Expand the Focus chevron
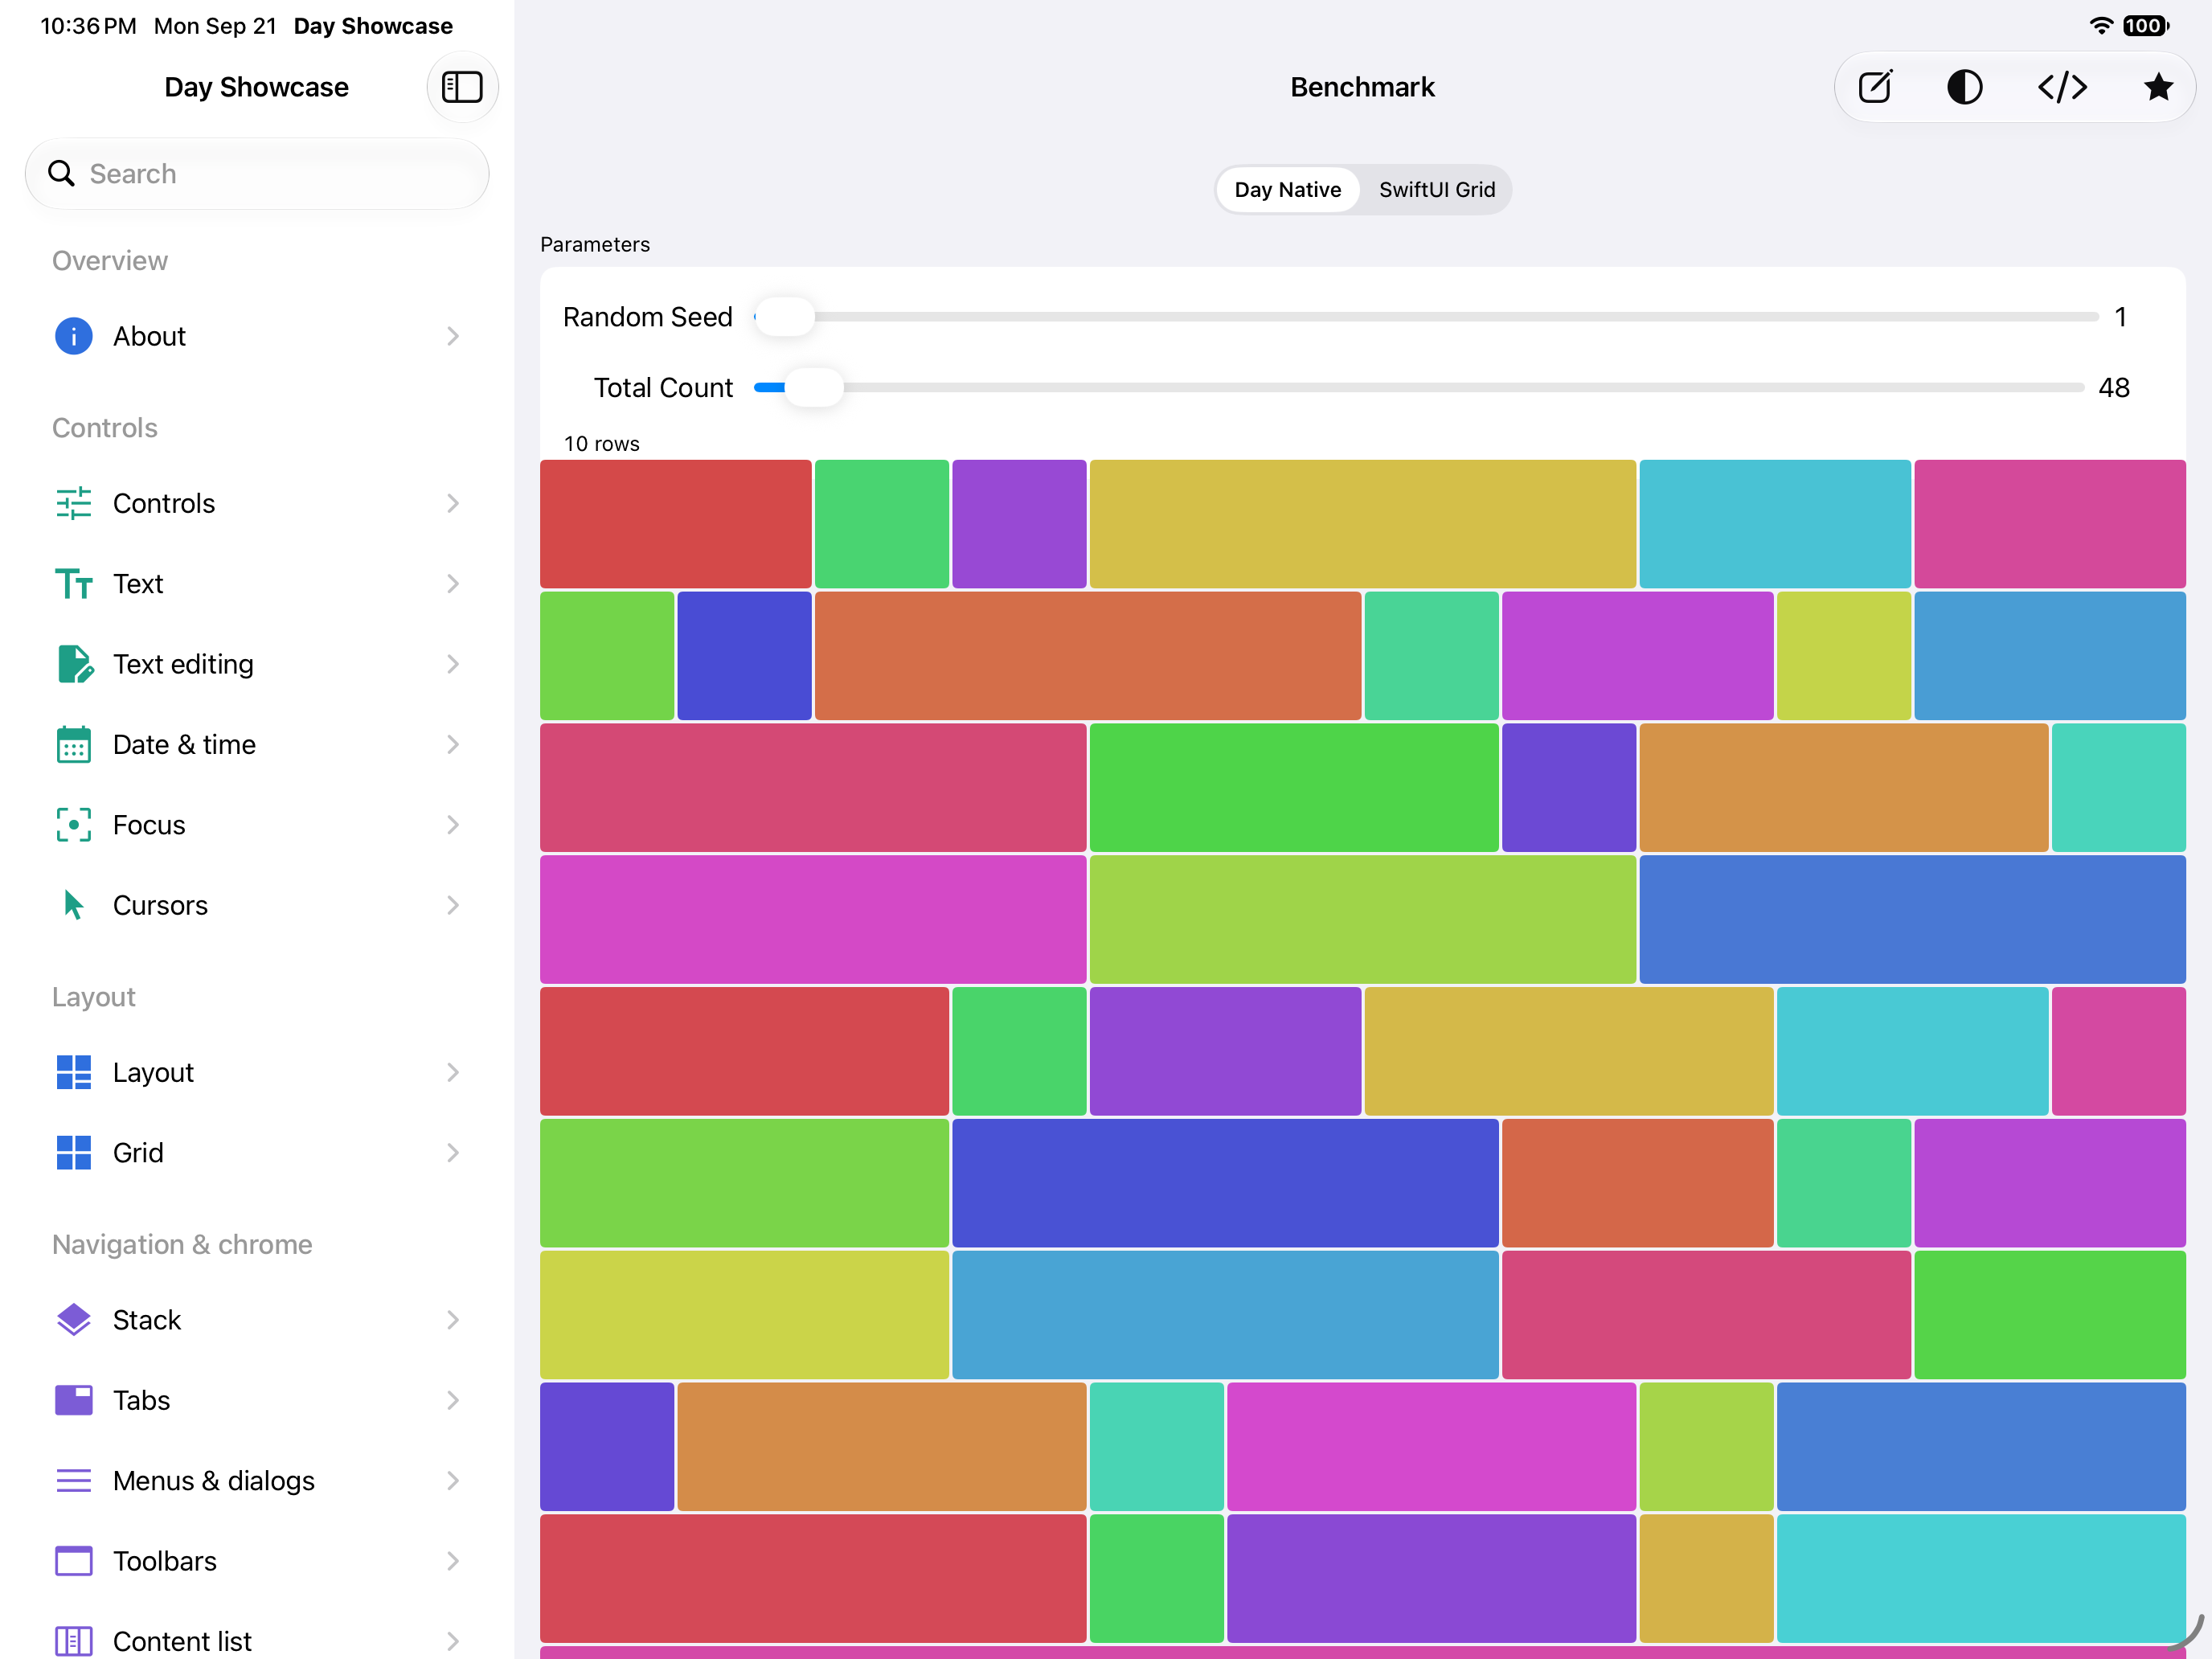Screen dimensions: 2212x1659 [453, 825]
